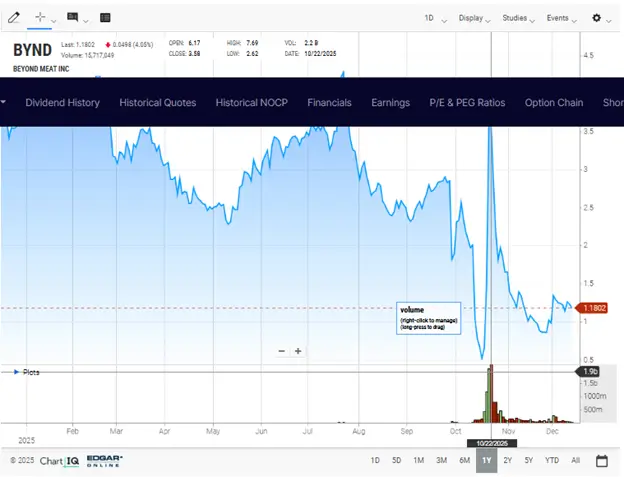This screenshot has height=477, width=624.
Task: Select the pencil drawing tool
Action: pyautogui.click(x=14, y=18)
